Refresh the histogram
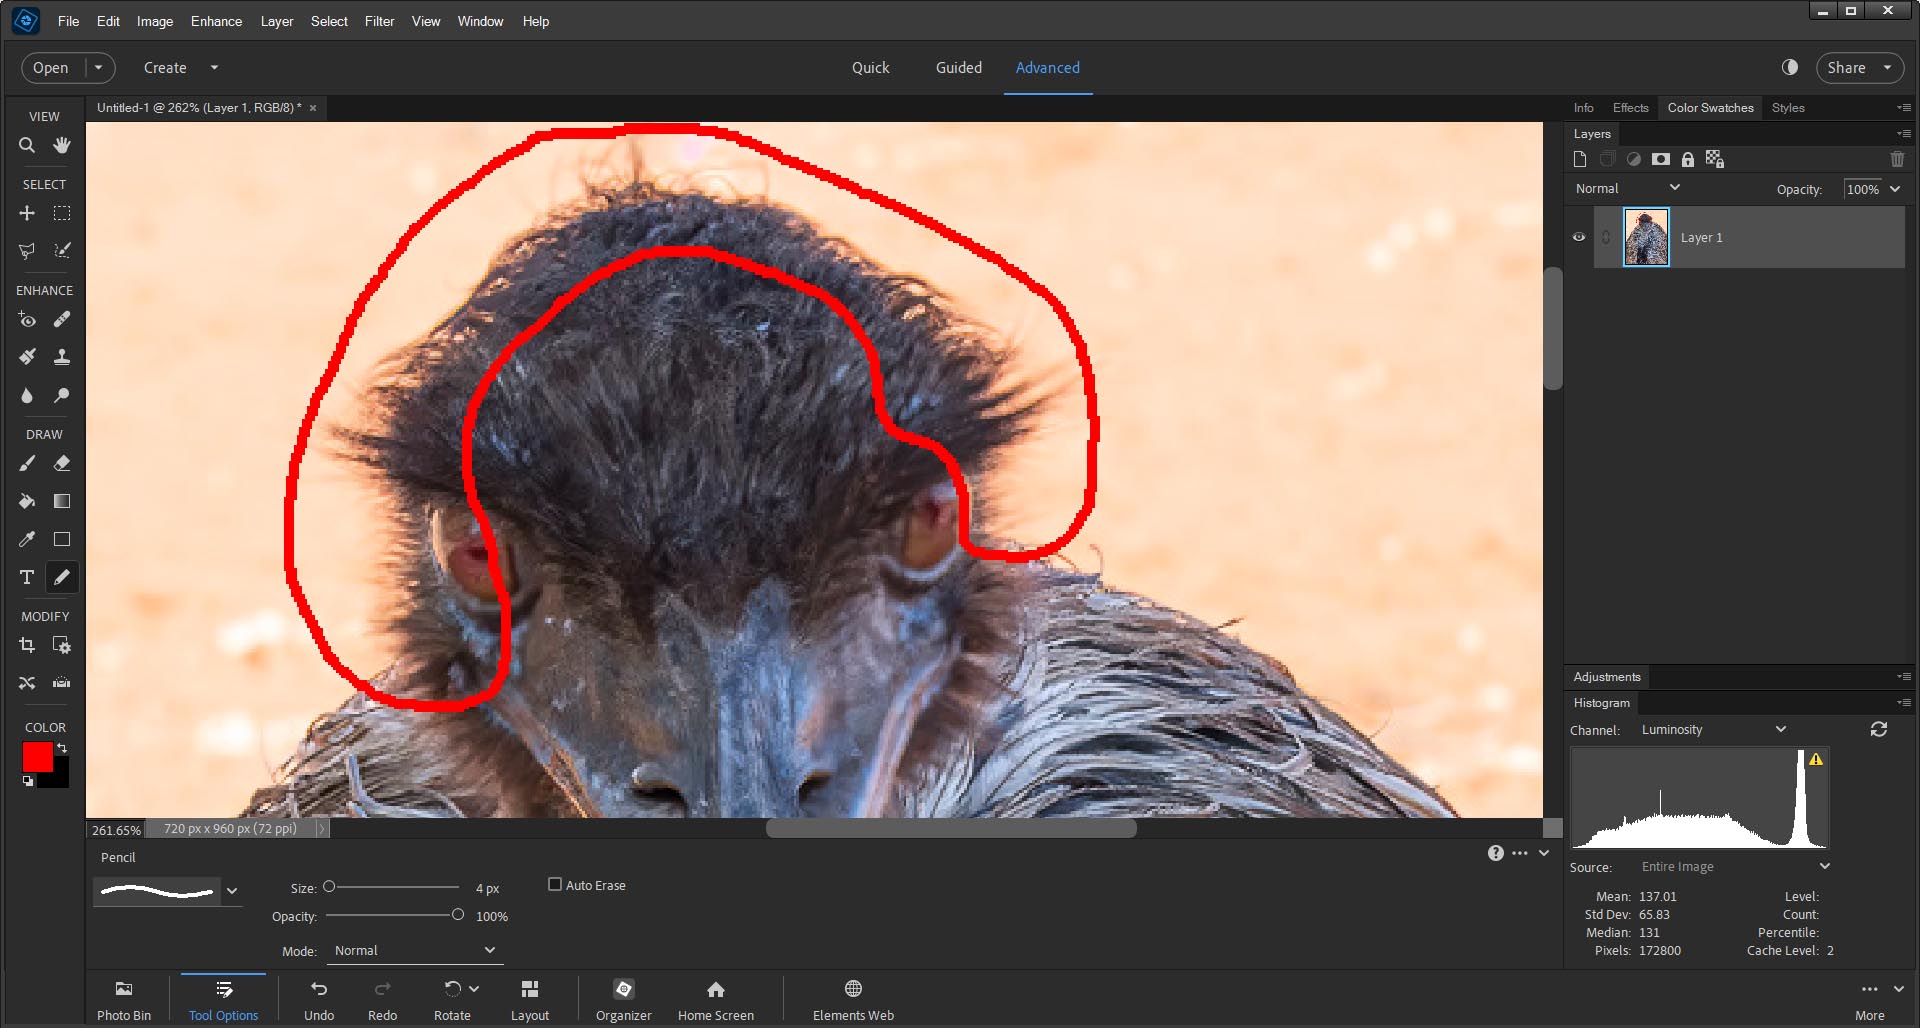1920x1028 pixels. 1879,730
